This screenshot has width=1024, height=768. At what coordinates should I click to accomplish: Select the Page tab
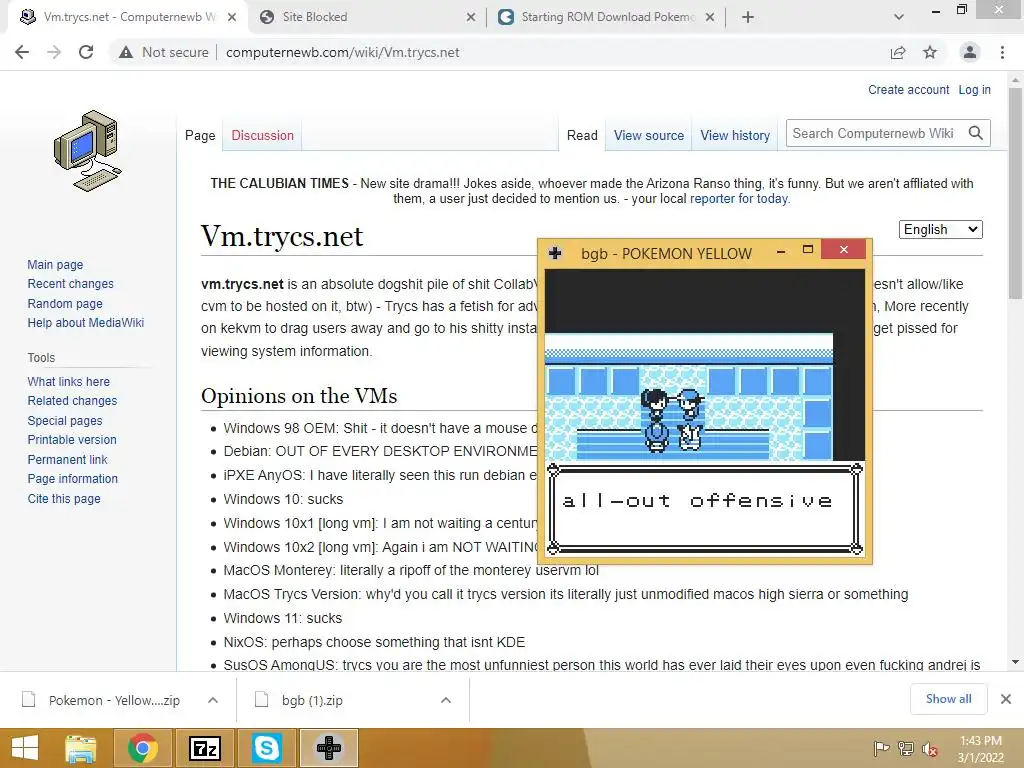(200, 135)
